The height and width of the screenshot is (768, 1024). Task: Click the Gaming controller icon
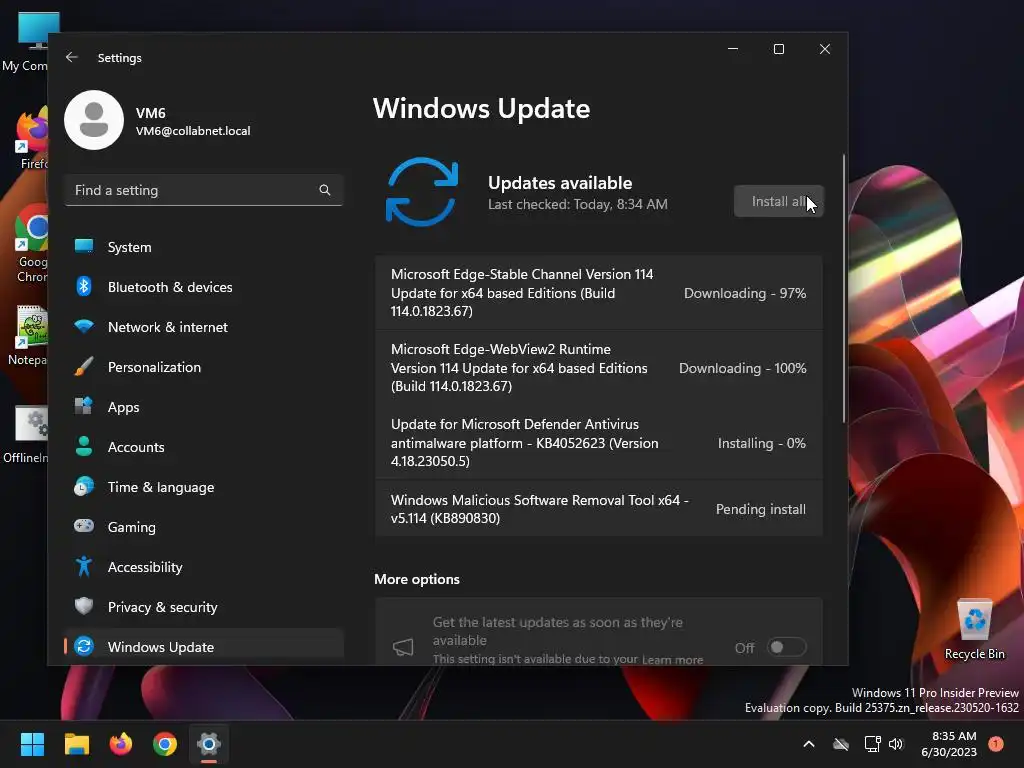84,526
